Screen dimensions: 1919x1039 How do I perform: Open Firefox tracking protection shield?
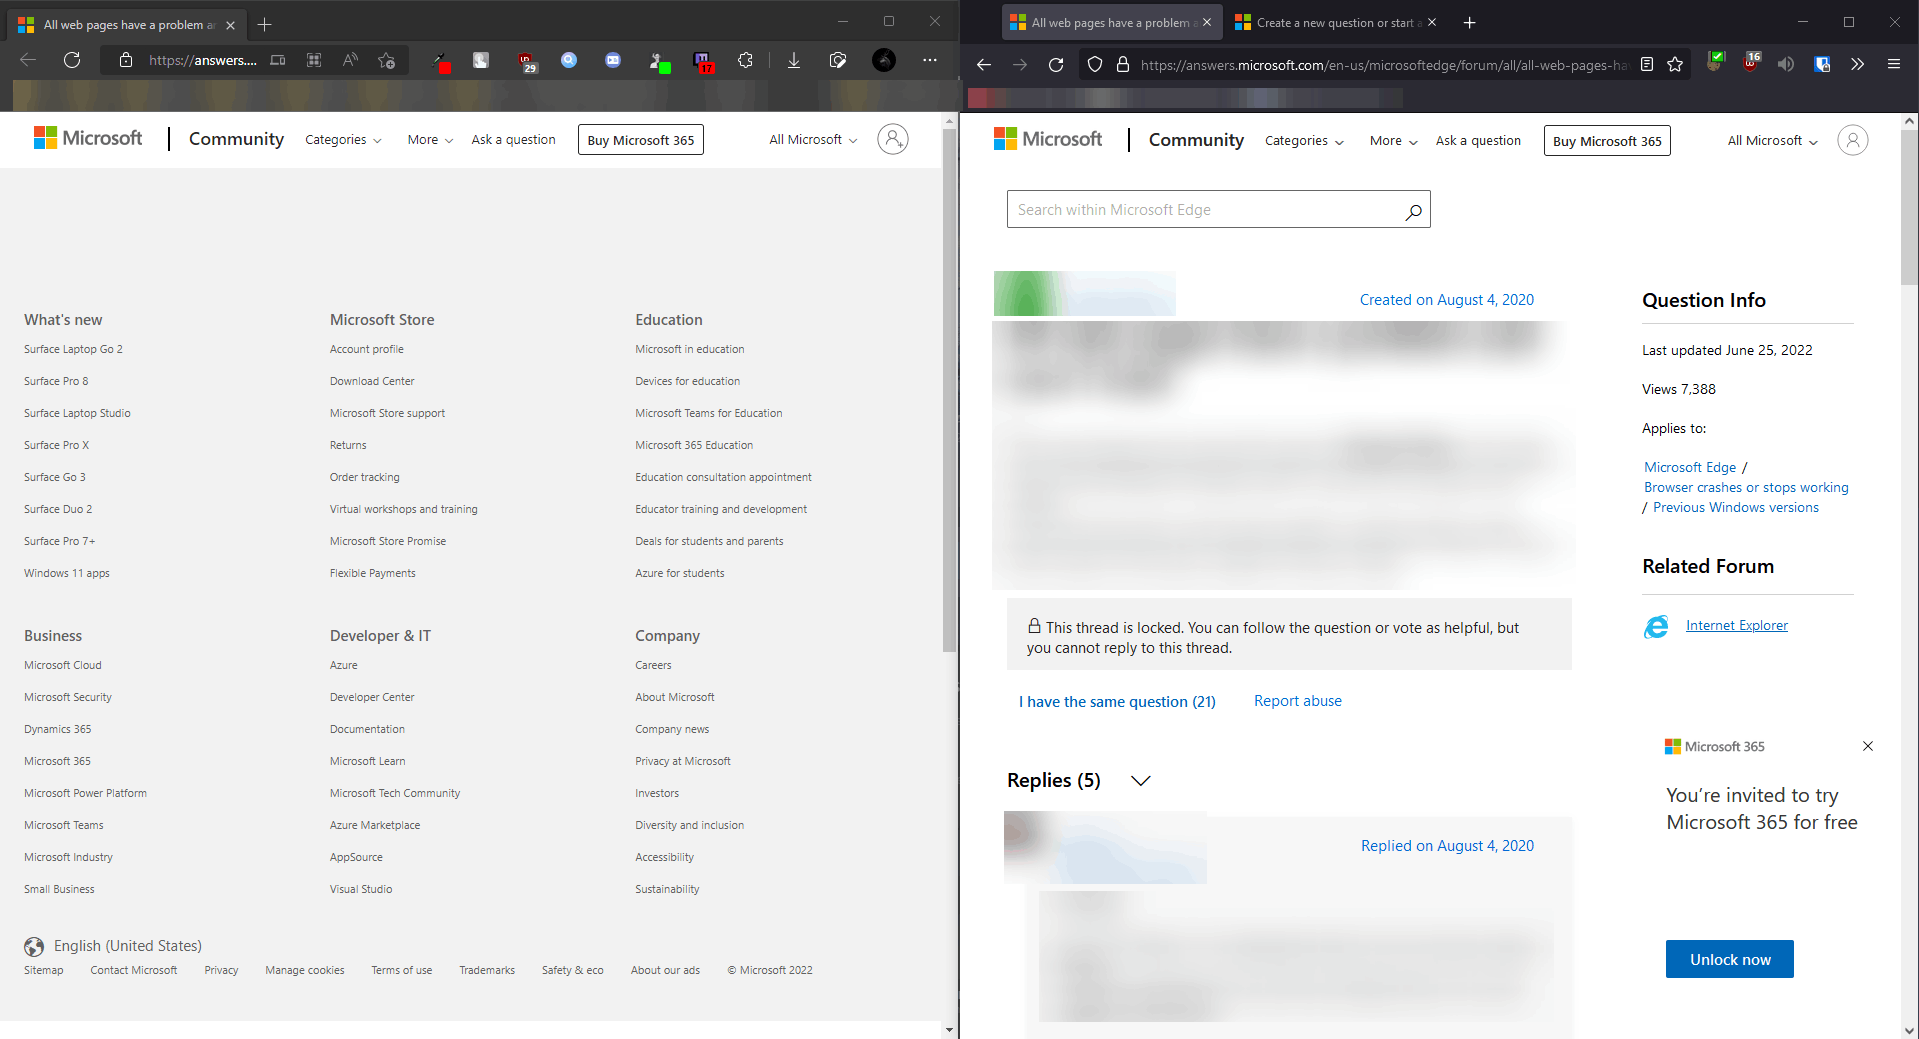click(1095, 64)
